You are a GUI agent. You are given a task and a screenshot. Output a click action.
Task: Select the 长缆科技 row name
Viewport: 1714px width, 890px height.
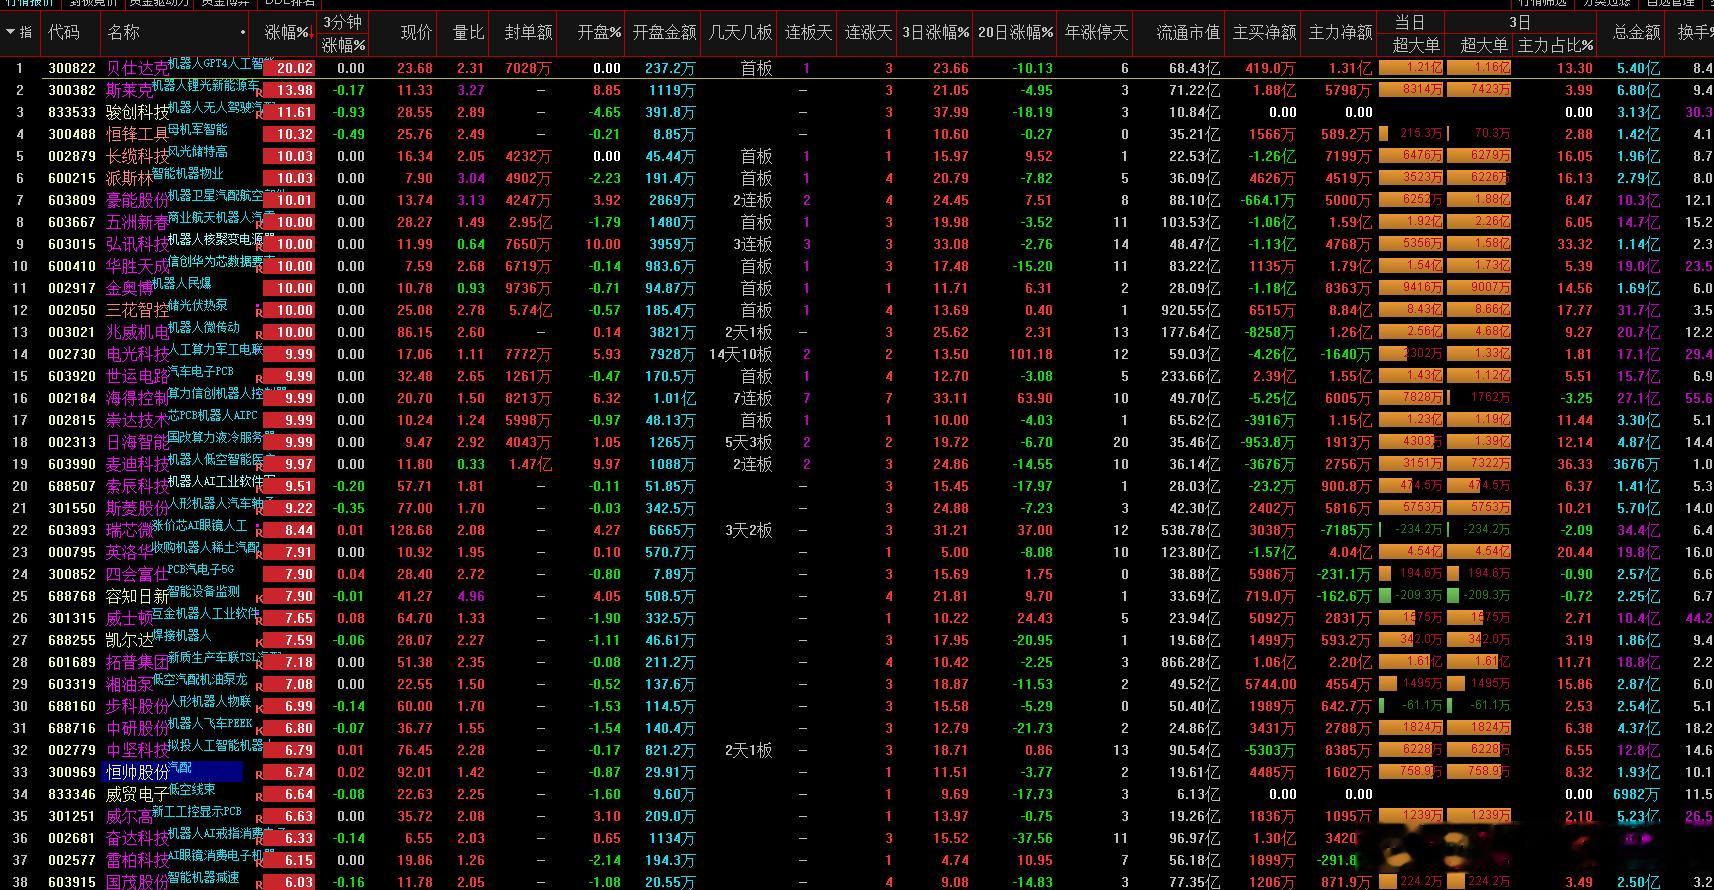[137, 156]
